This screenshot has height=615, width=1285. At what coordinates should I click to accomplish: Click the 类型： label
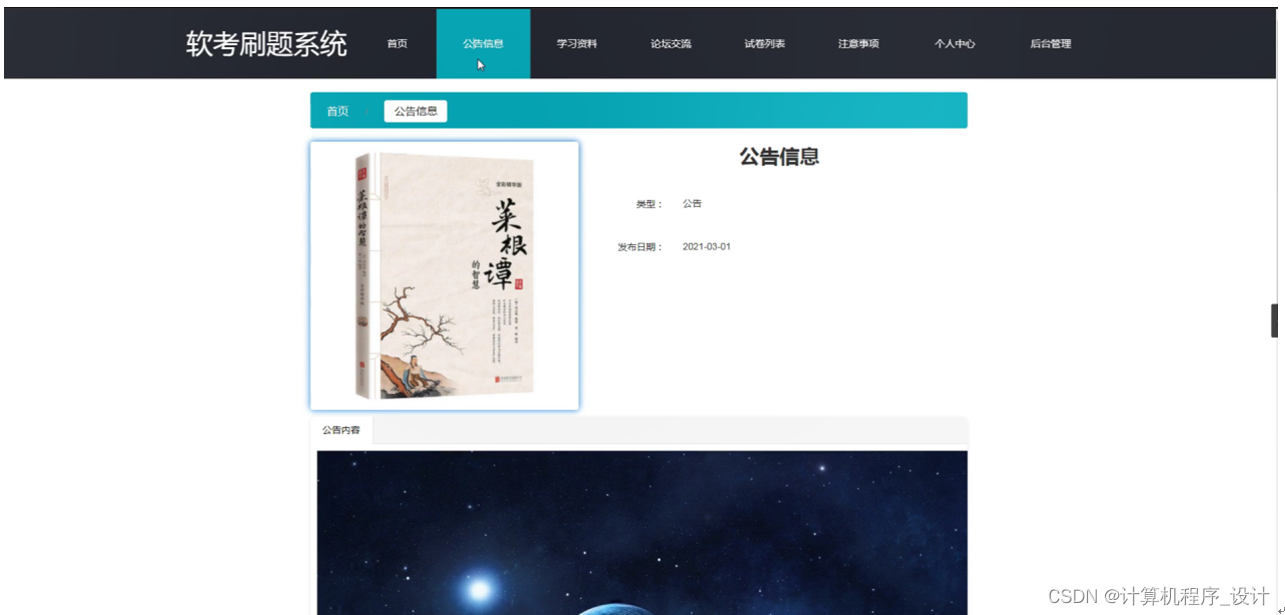click(649, 204)
